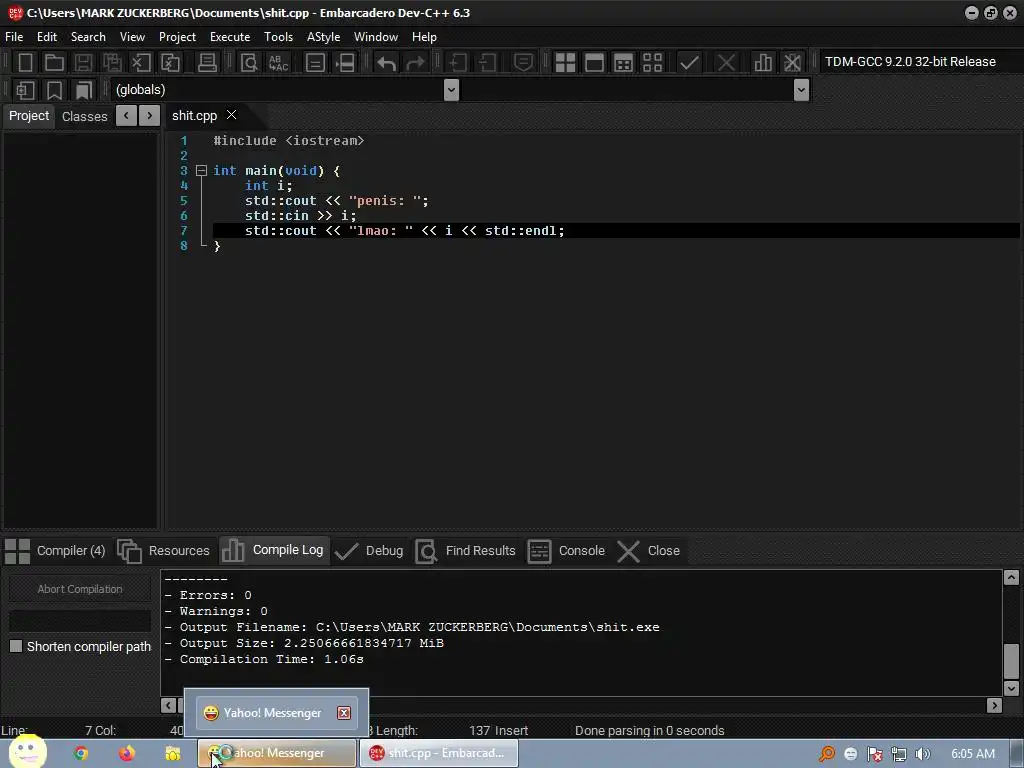Viewport: 1024px width, 768px height.
Task: Print the file with the printer icon
Action: [x=207, y=63]
